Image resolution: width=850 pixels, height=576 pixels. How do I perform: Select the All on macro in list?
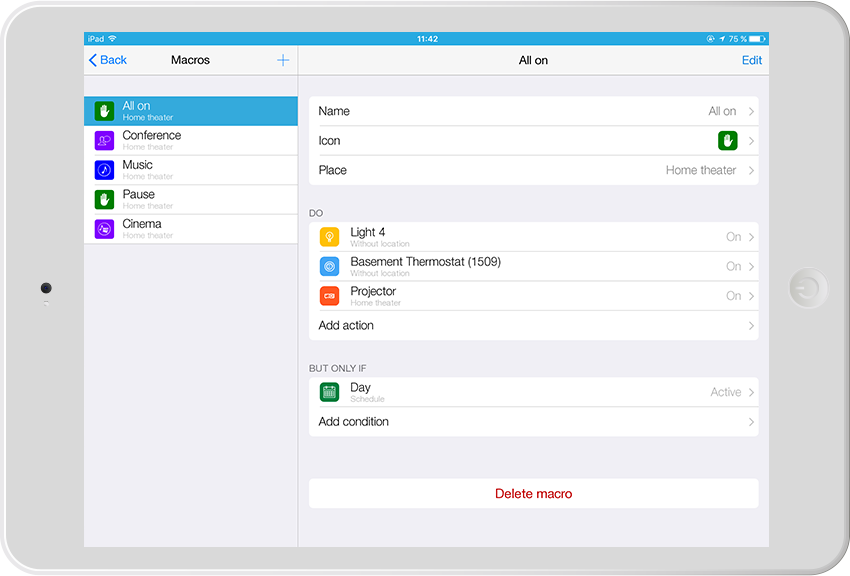click(x=190, y=110)
